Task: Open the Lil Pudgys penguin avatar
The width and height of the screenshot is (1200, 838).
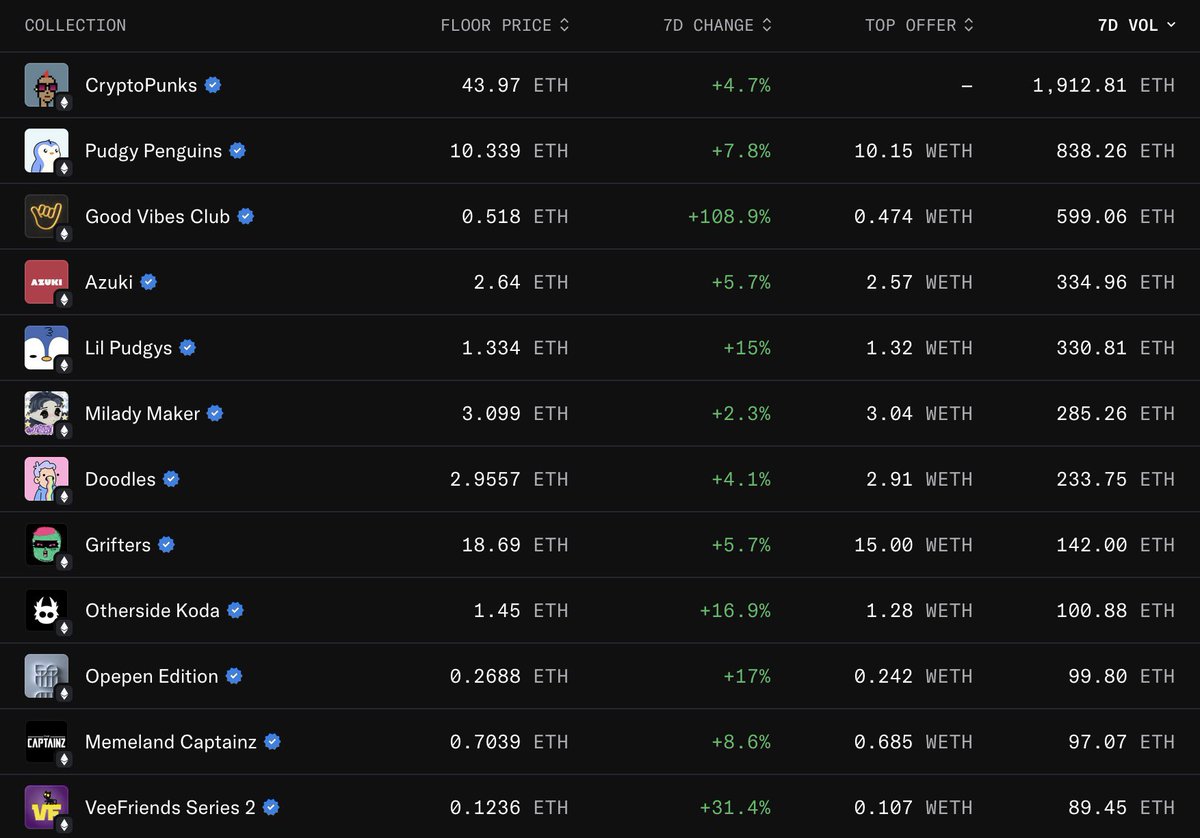Action: click(x=47, y=348)
